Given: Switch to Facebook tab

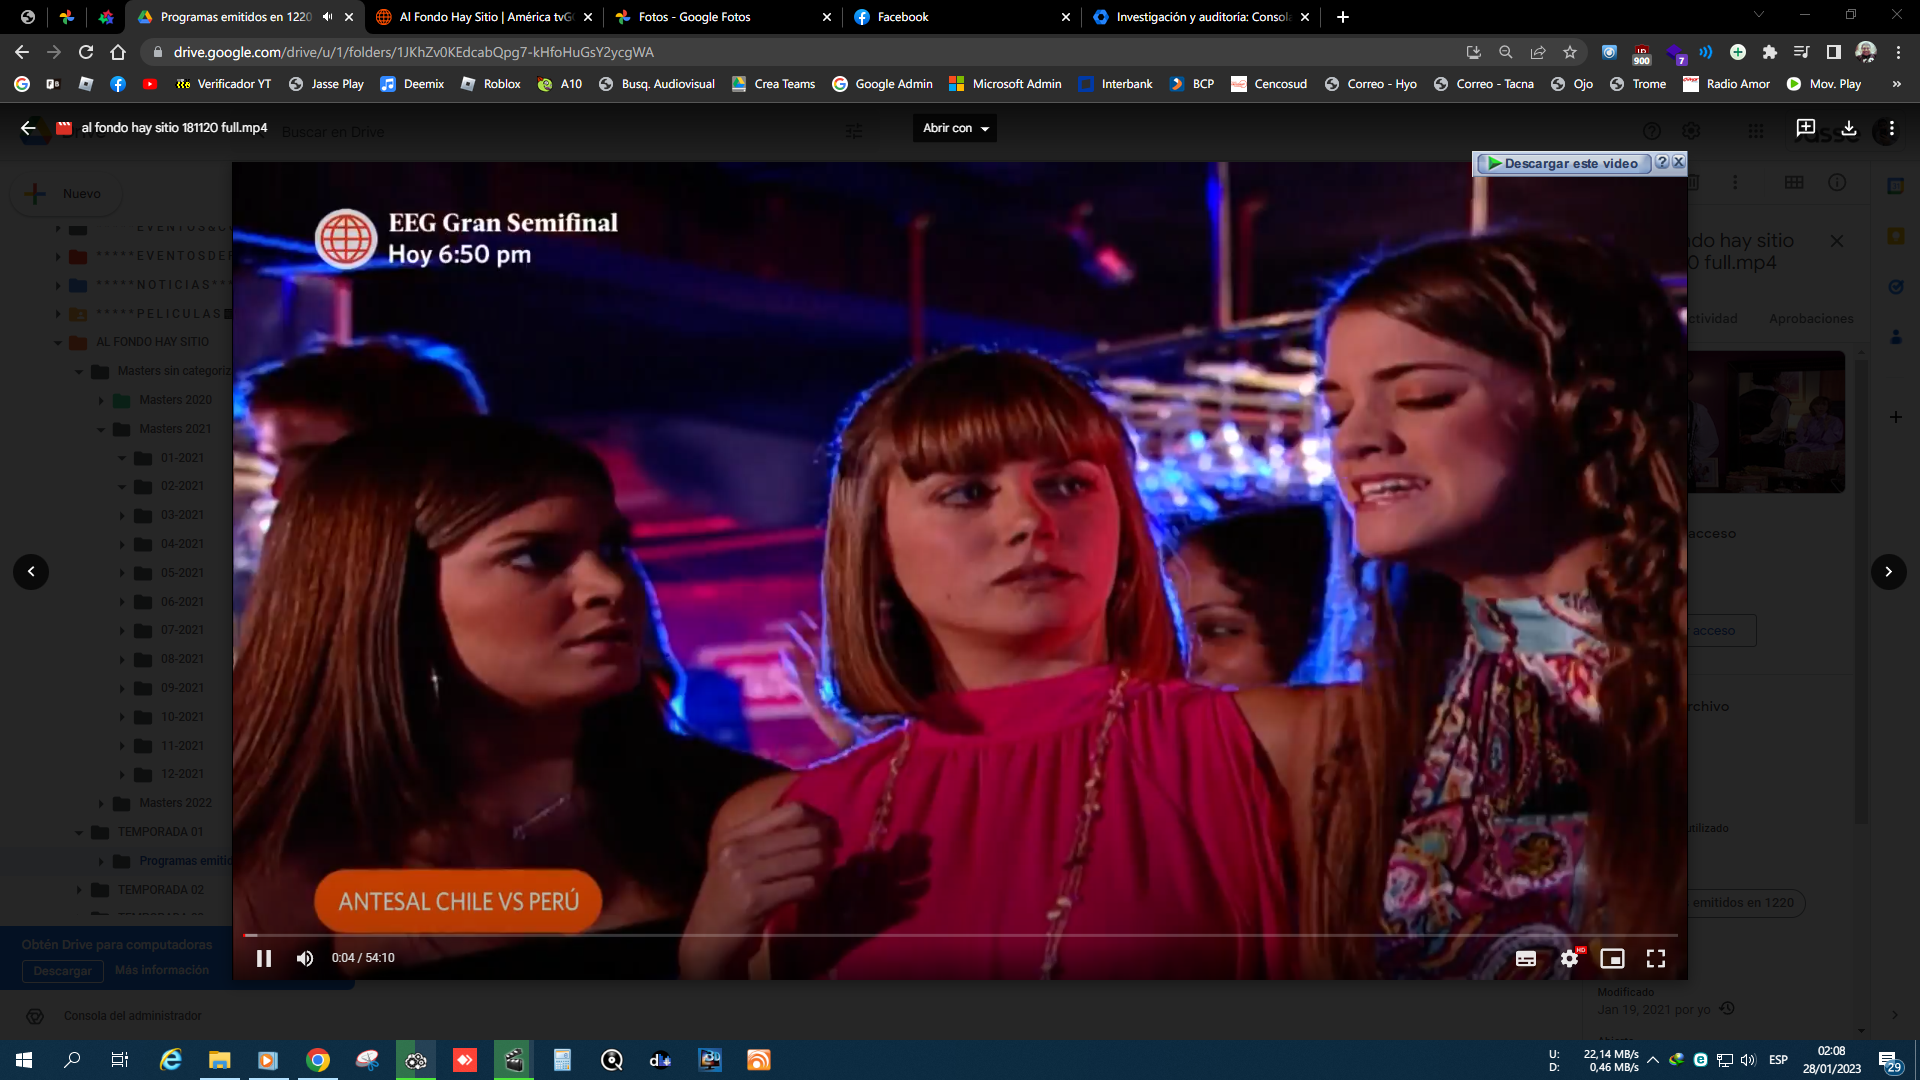Looking at the screenshot, I should tap(963, 17).
